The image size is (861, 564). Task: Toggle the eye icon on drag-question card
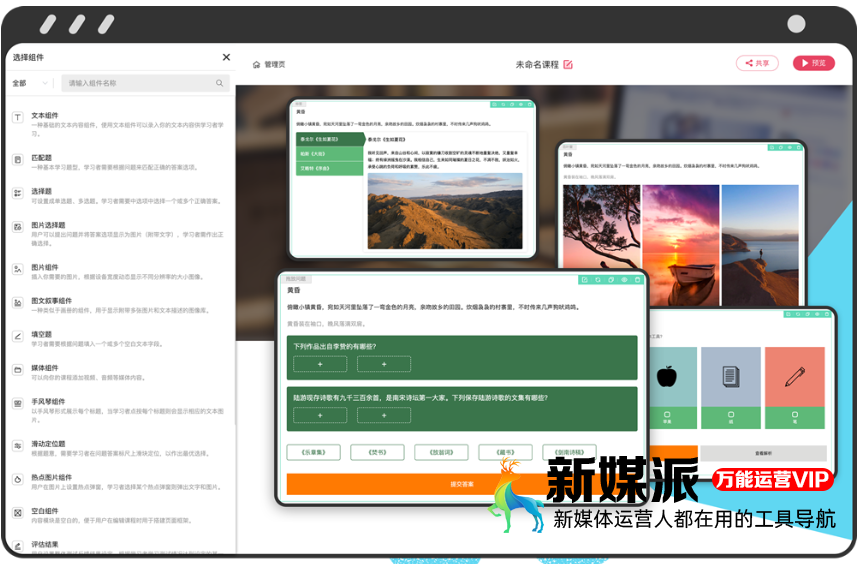(x=624, y=280)
